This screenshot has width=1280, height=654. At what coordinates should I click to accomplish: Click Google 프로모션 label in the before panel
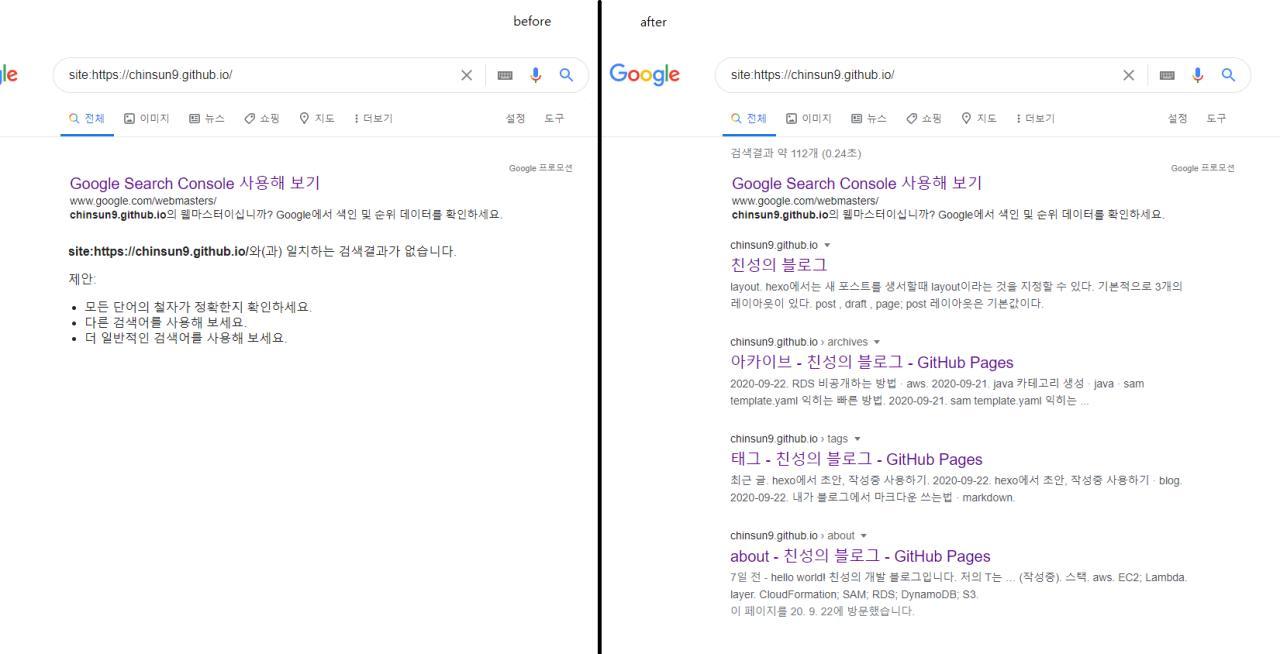[x=541, y=168]
